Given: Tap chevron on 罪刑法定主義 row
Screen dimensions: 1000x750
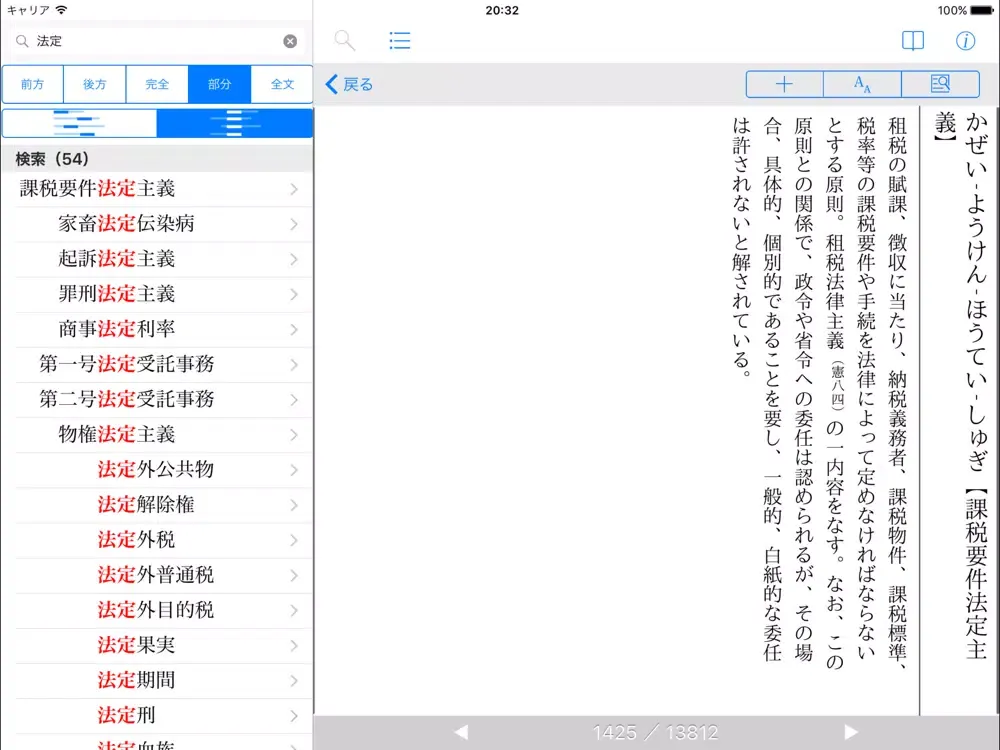Looking at the screenshot, I should point(294,294).
